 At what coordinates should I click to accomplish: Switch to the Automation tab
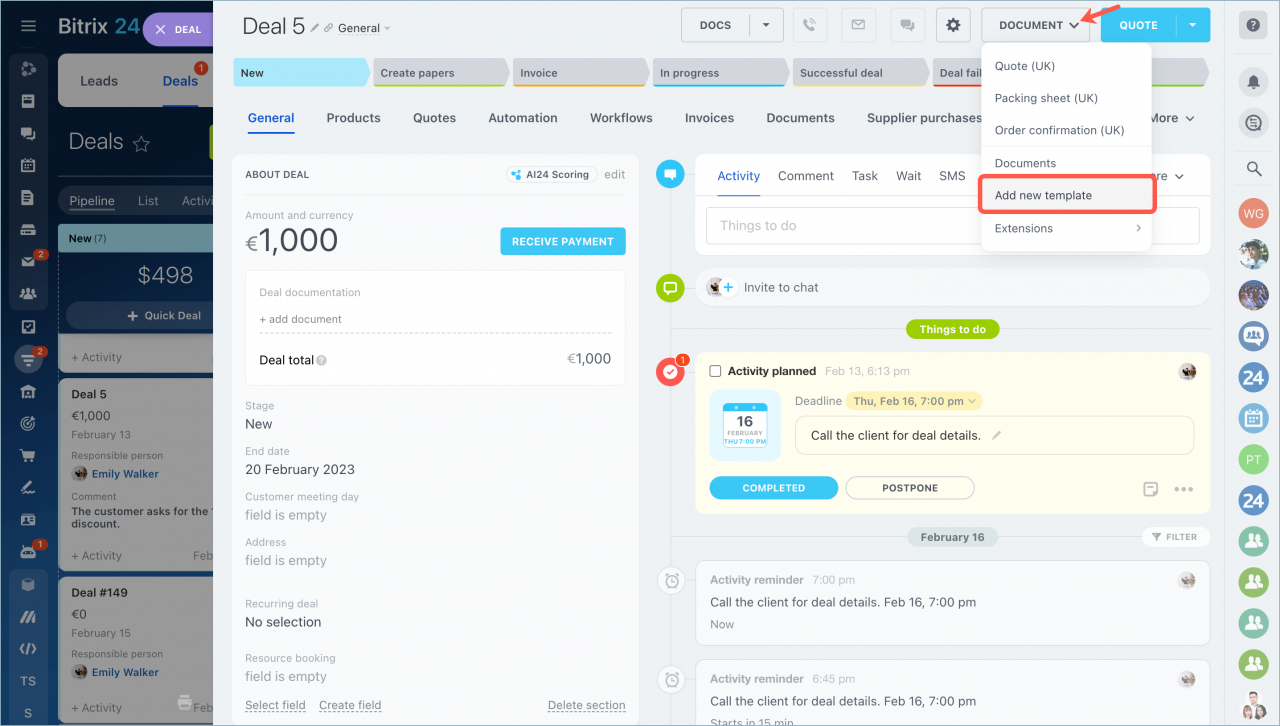tap(523, 118)
